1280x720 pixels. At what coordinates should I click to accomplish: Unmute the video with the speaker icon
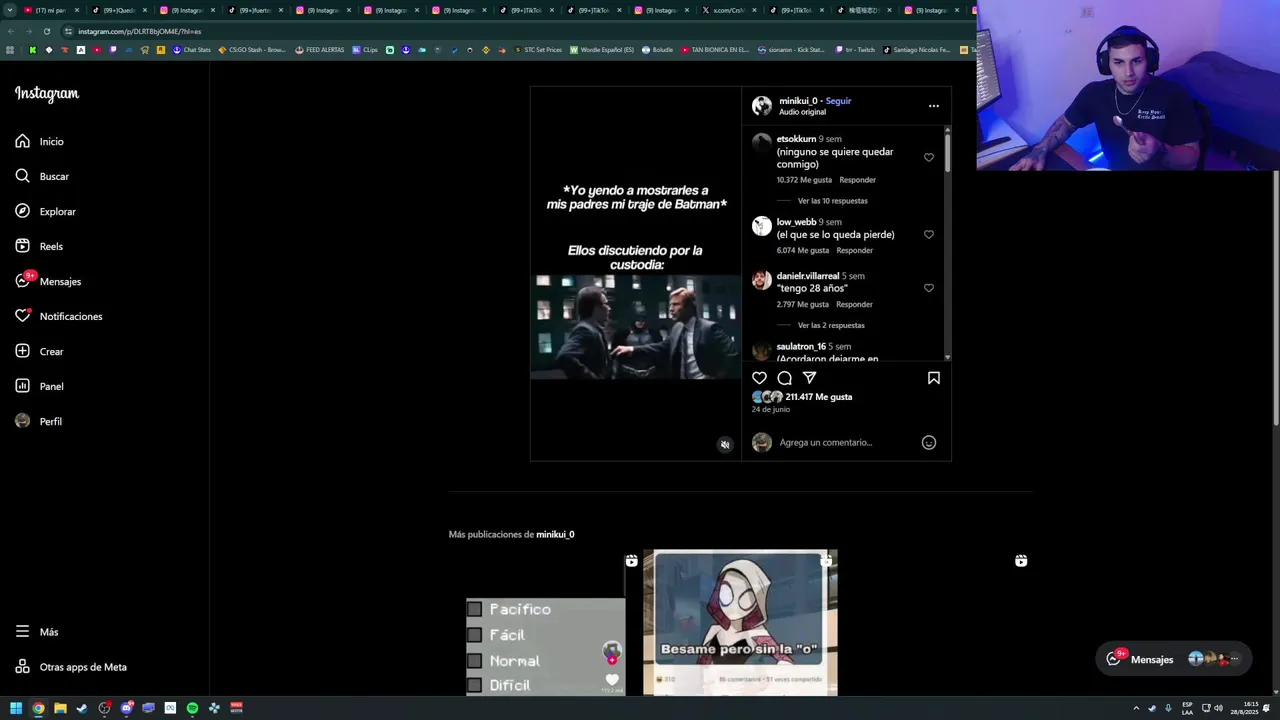point(725,445)
